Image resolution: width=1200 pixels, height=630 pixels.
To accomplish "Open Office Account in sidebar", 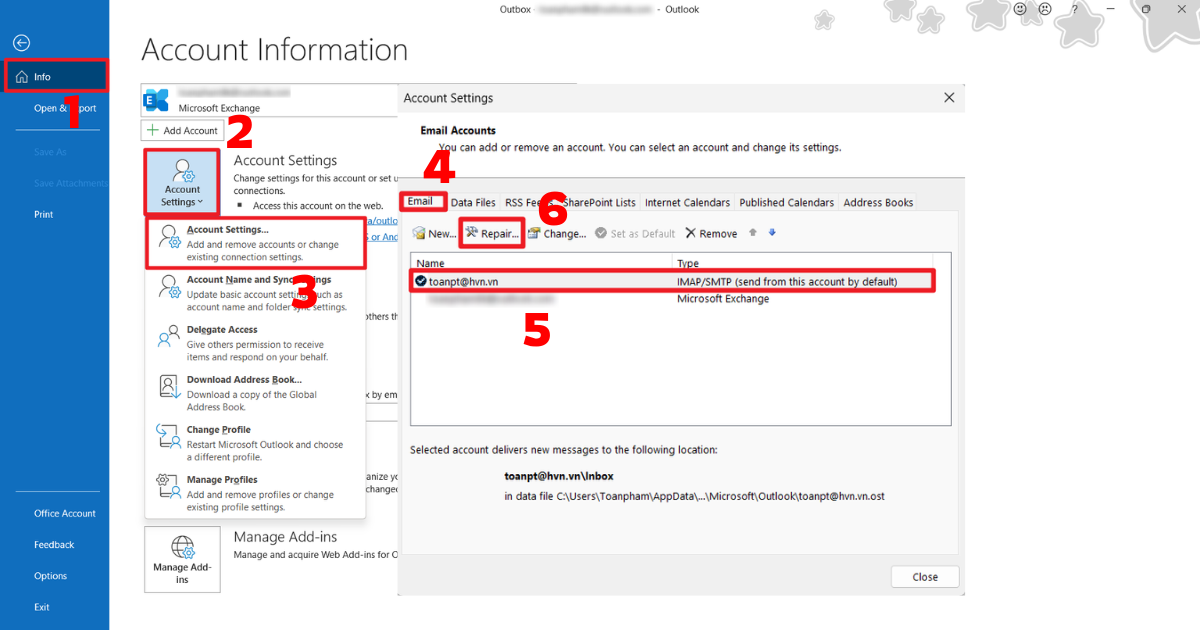I will tap(65, 513).
